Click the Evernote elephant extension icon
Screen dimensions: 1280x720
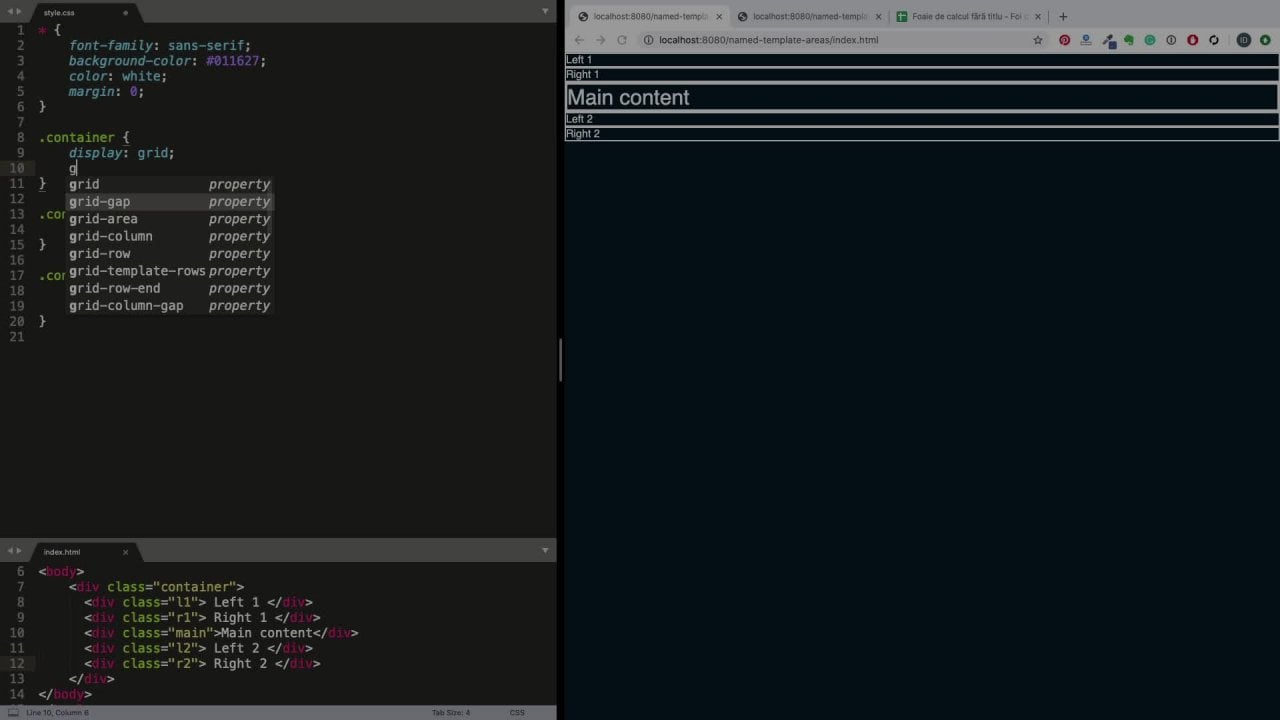[1128, 40]
